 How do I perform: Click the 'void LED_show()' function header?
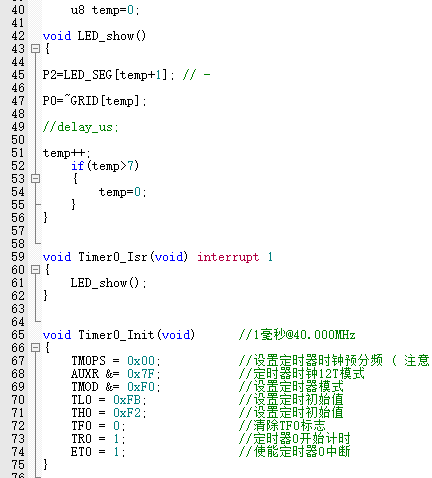(94, 36)
